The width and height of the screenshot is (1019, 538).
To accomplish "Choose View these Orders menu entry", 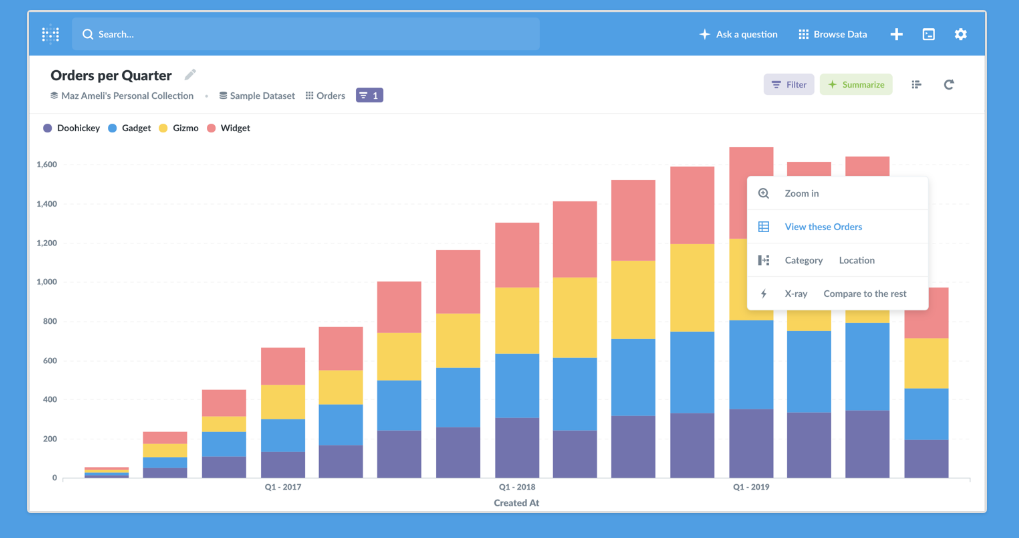I will [823, 227].
